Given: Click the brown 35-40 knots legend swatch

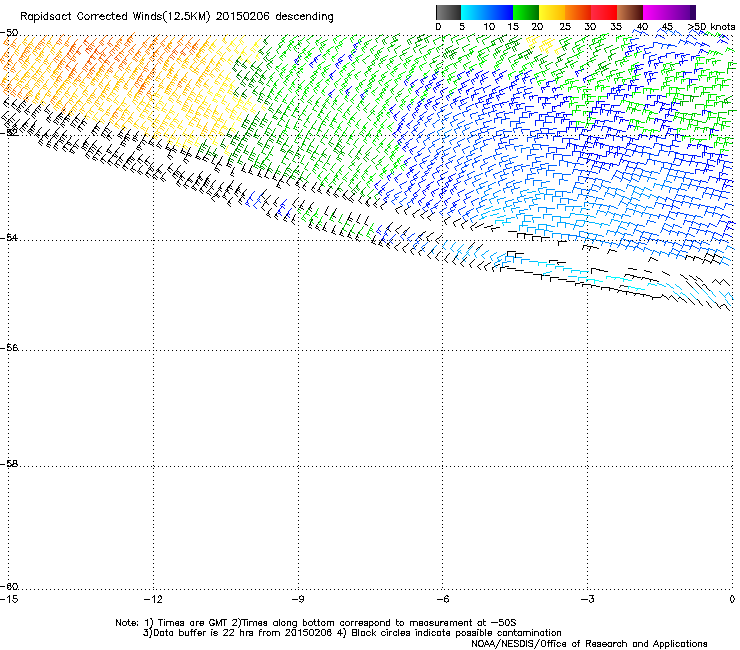Looking at the screenshot, I should point(630,12).
